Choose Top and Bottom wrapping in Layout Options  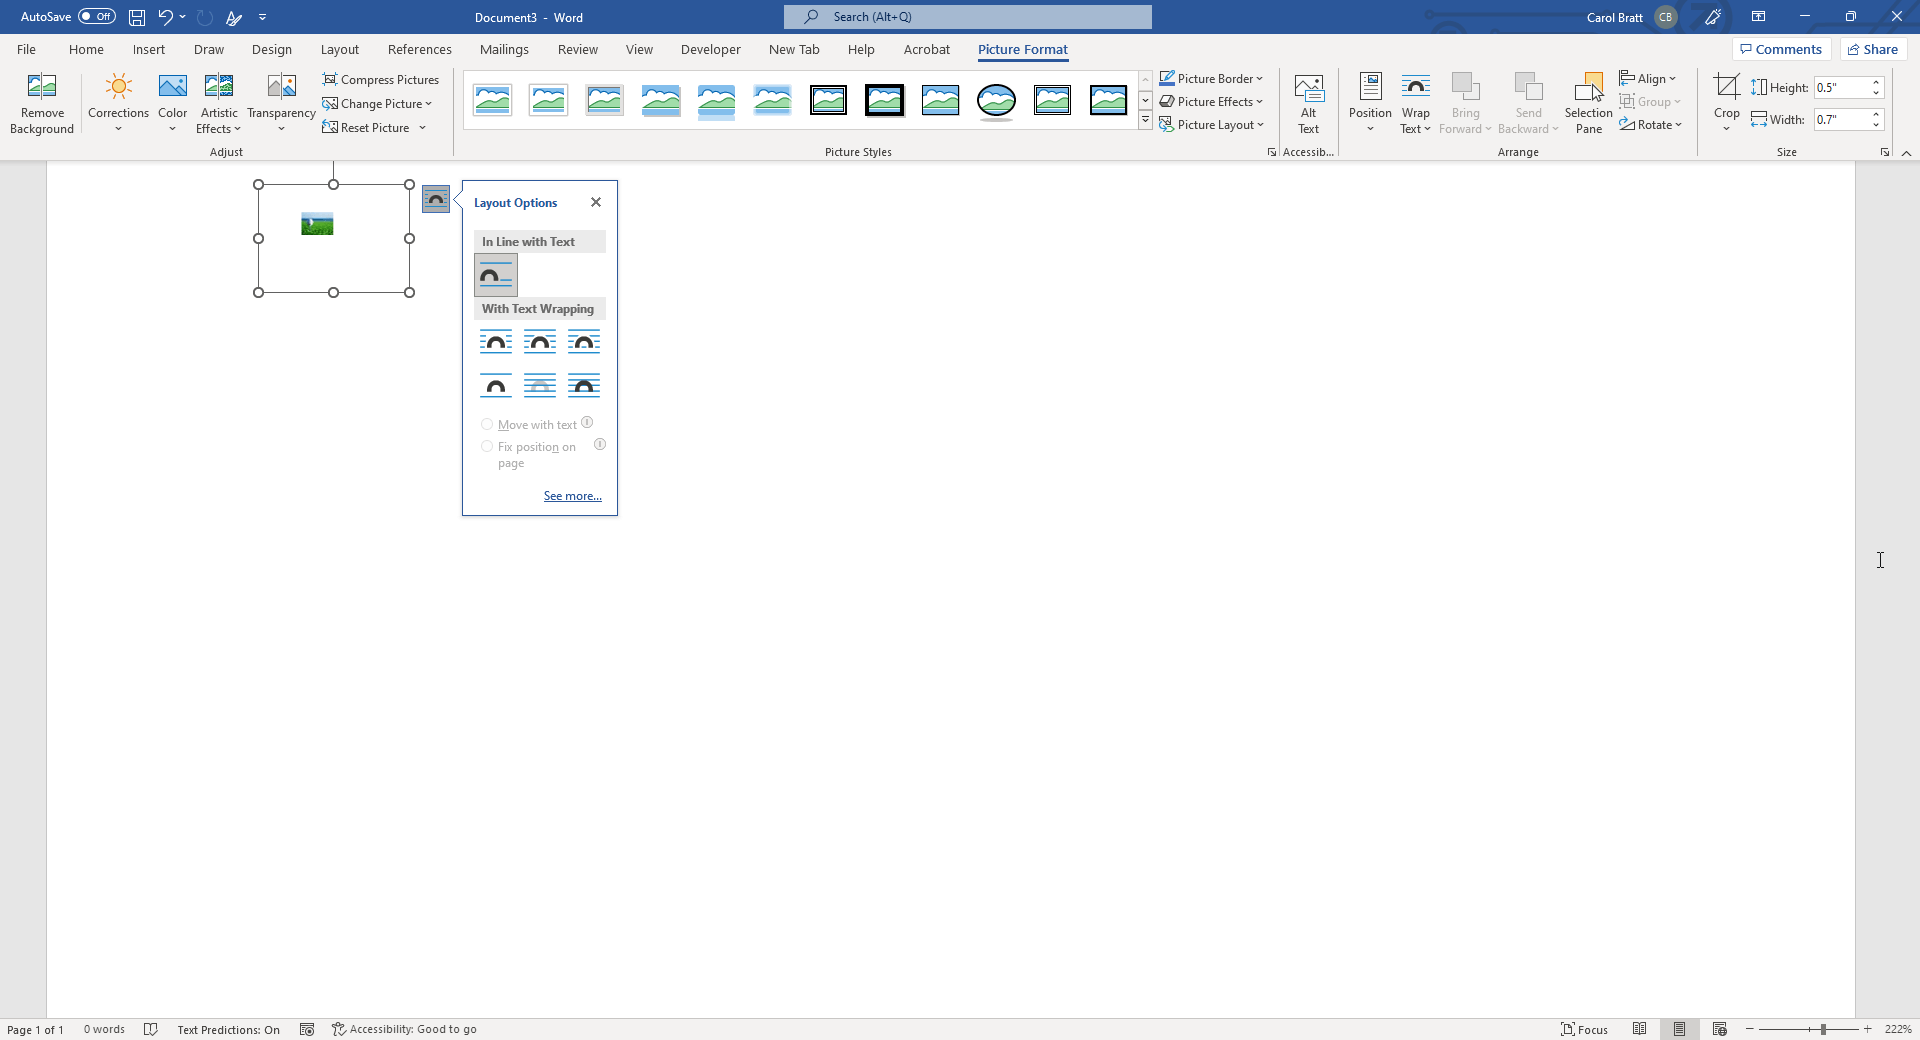point(496,386)
